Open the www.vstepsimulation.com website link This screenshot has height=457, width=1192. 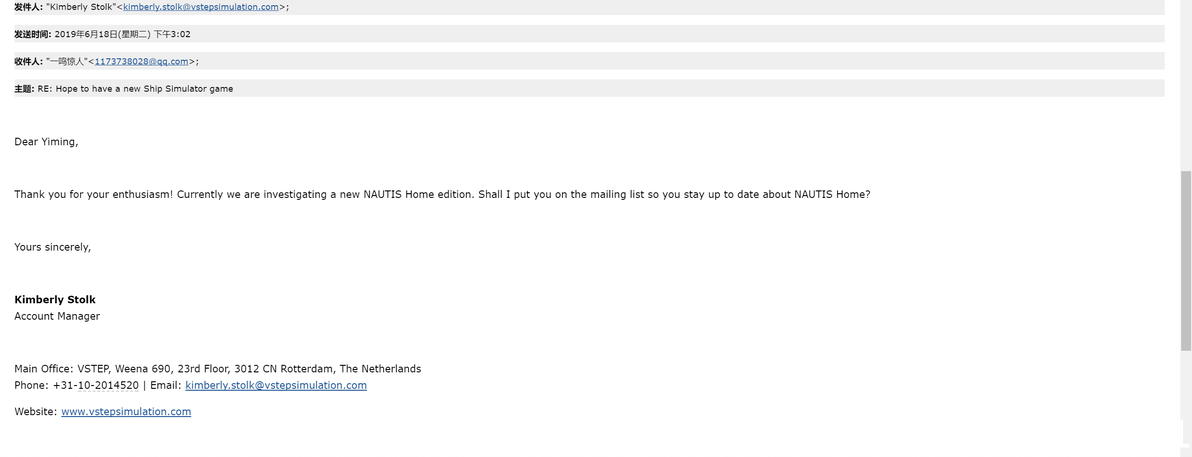[126, 411]
